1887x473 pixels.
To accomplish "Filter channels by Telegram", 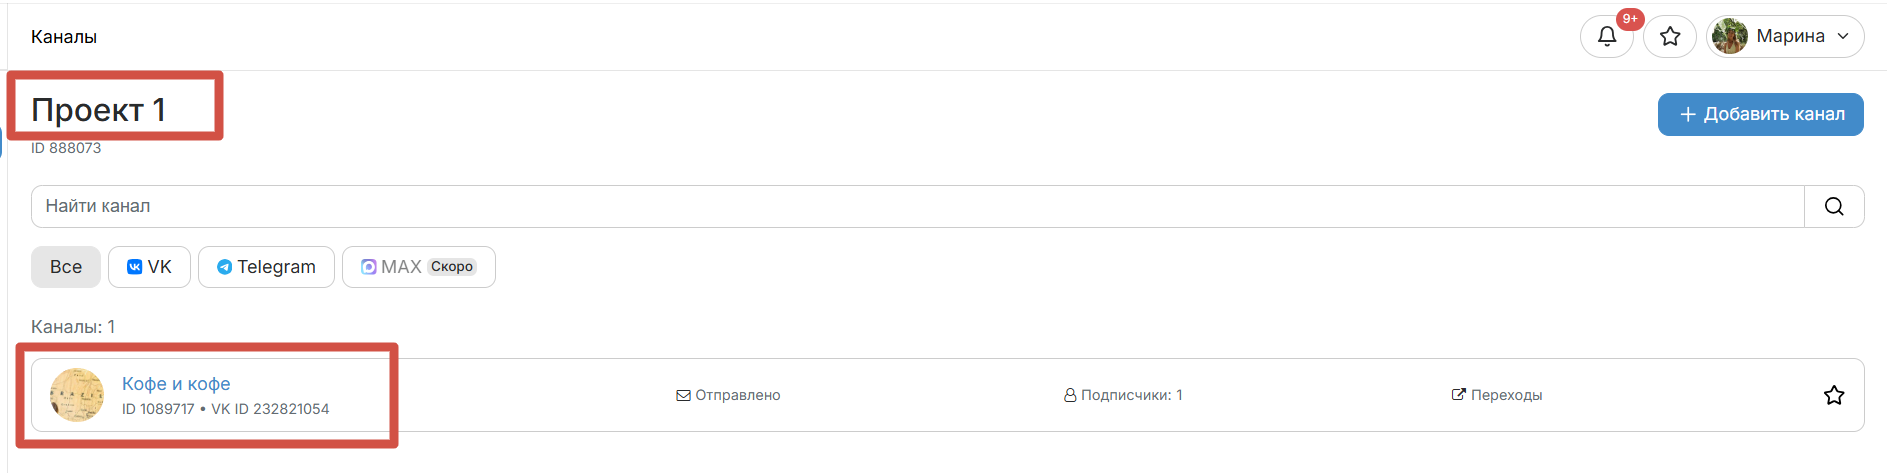I will point(266,267).
